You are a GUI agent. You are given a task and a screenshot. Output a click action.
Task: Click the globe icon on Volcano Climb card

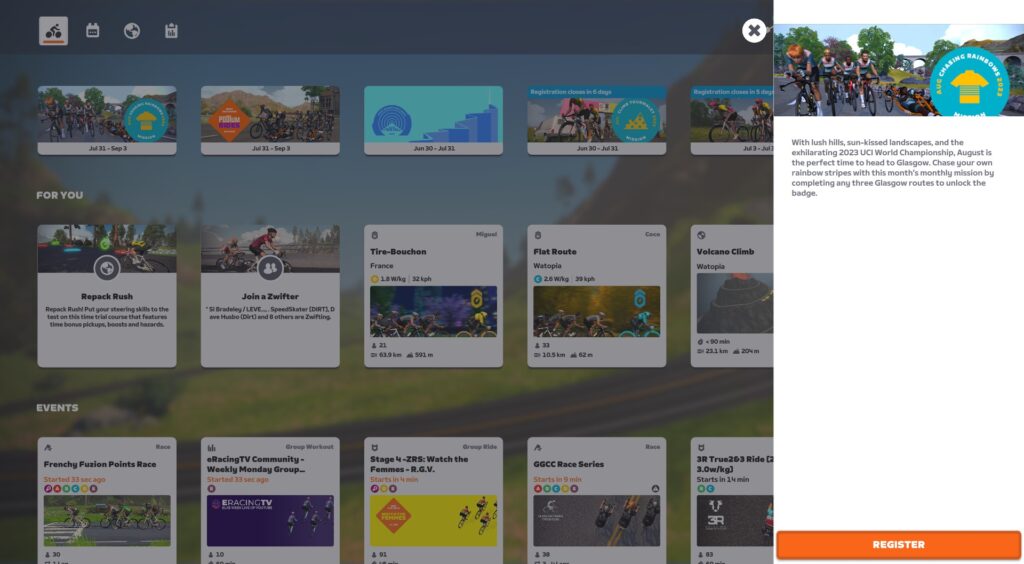(x=701, y=235)
